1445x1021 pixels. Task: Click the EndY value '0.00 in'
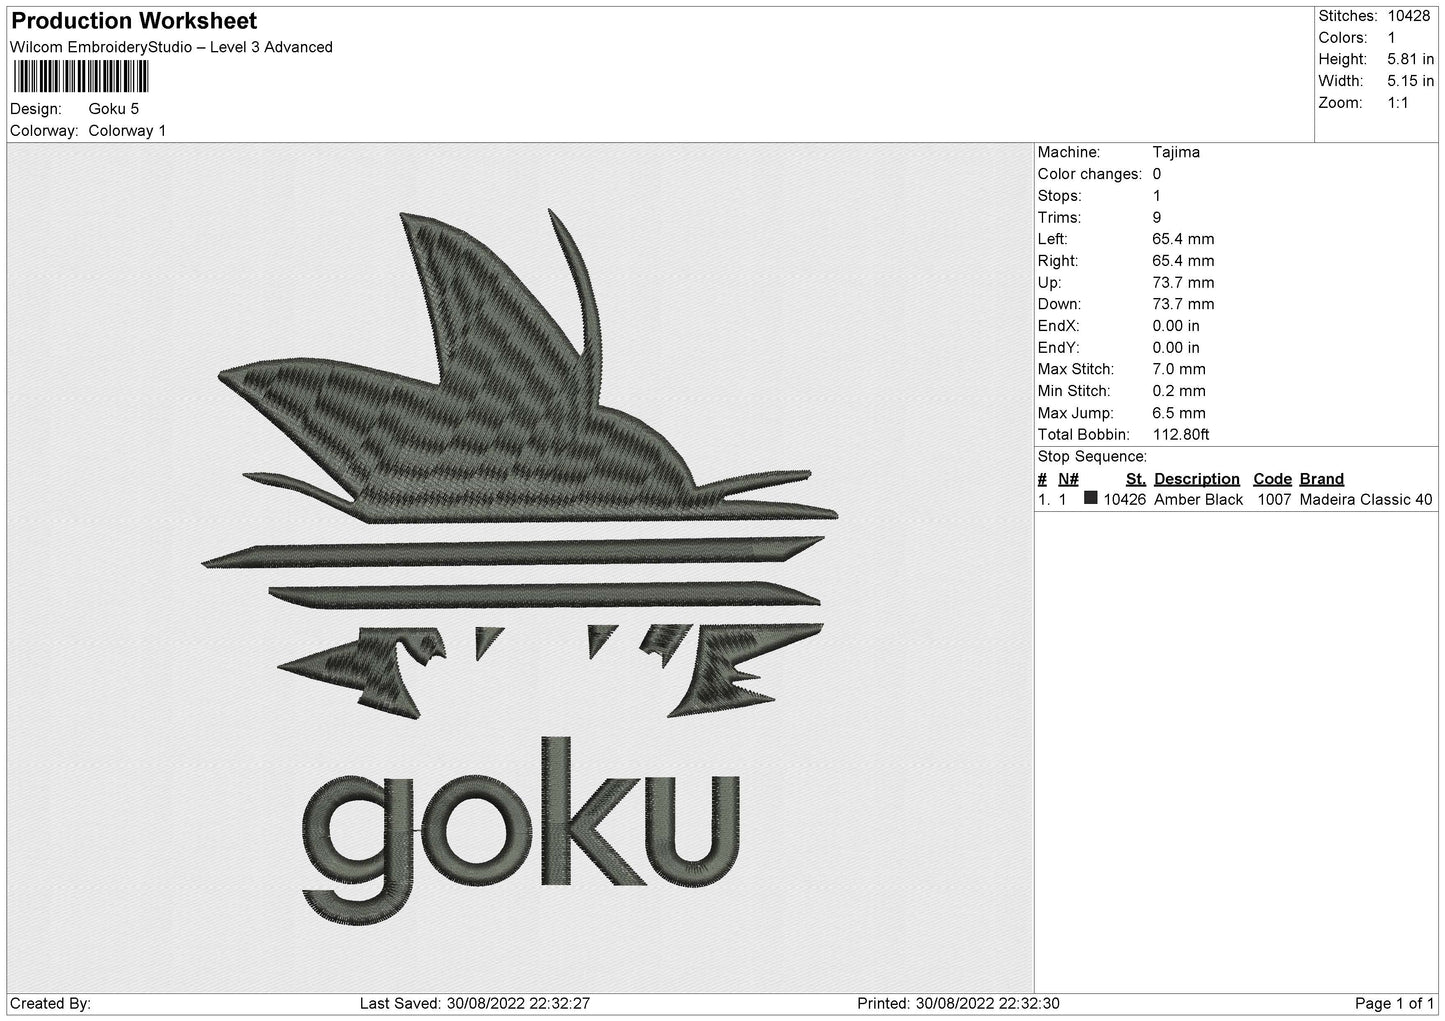(1176, 348)
